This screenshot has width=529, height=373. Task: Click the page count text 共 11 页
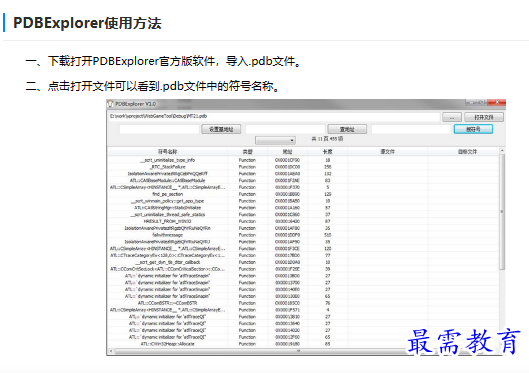point(319,139)
